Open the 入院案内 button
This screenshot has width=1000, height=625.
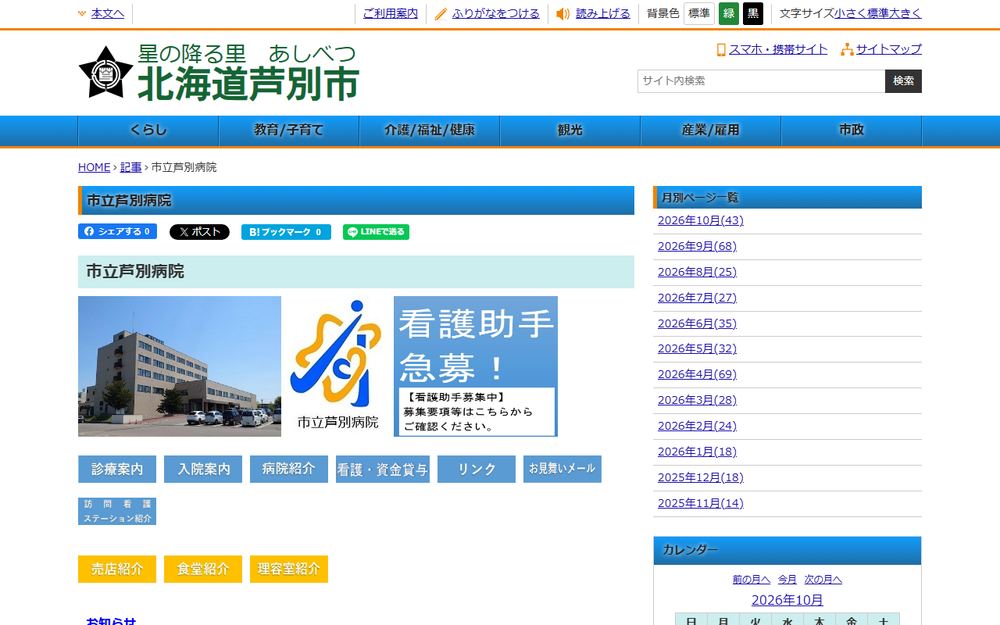(x=203, y=469)
